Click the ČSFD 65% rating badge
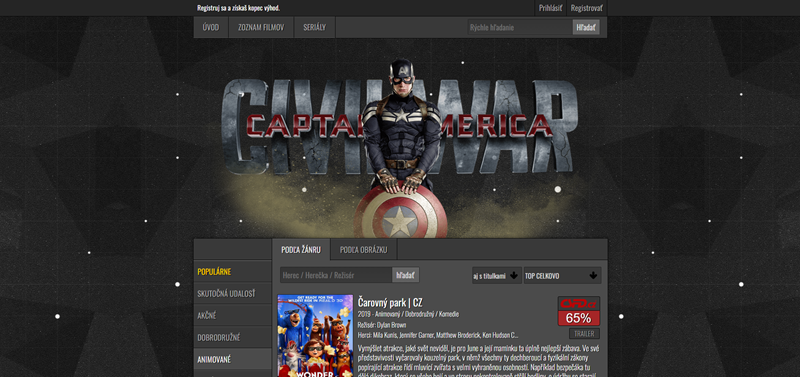Screen dimensions: 800x377 [579, 311]
